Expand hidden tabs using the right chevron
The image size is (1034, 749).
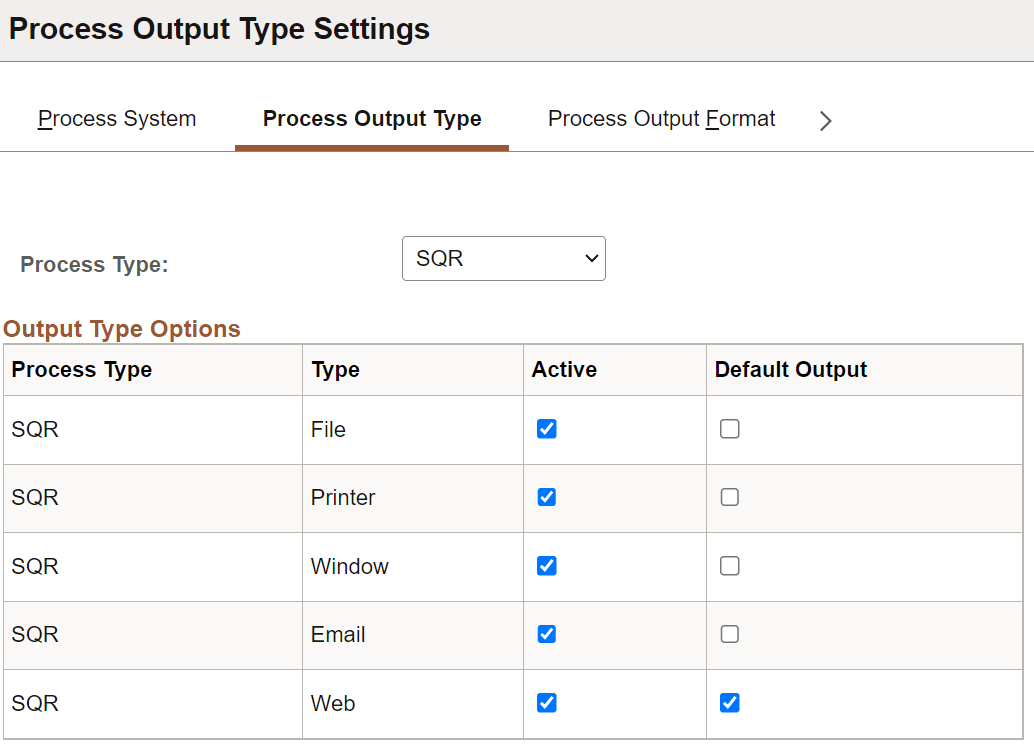tap(825, 120)
